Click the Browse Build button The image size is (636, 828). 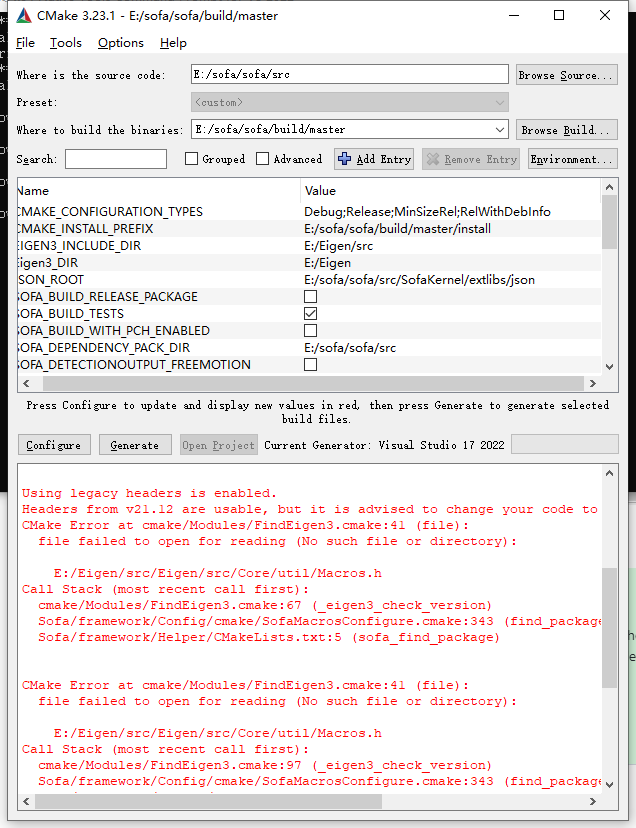567,130
